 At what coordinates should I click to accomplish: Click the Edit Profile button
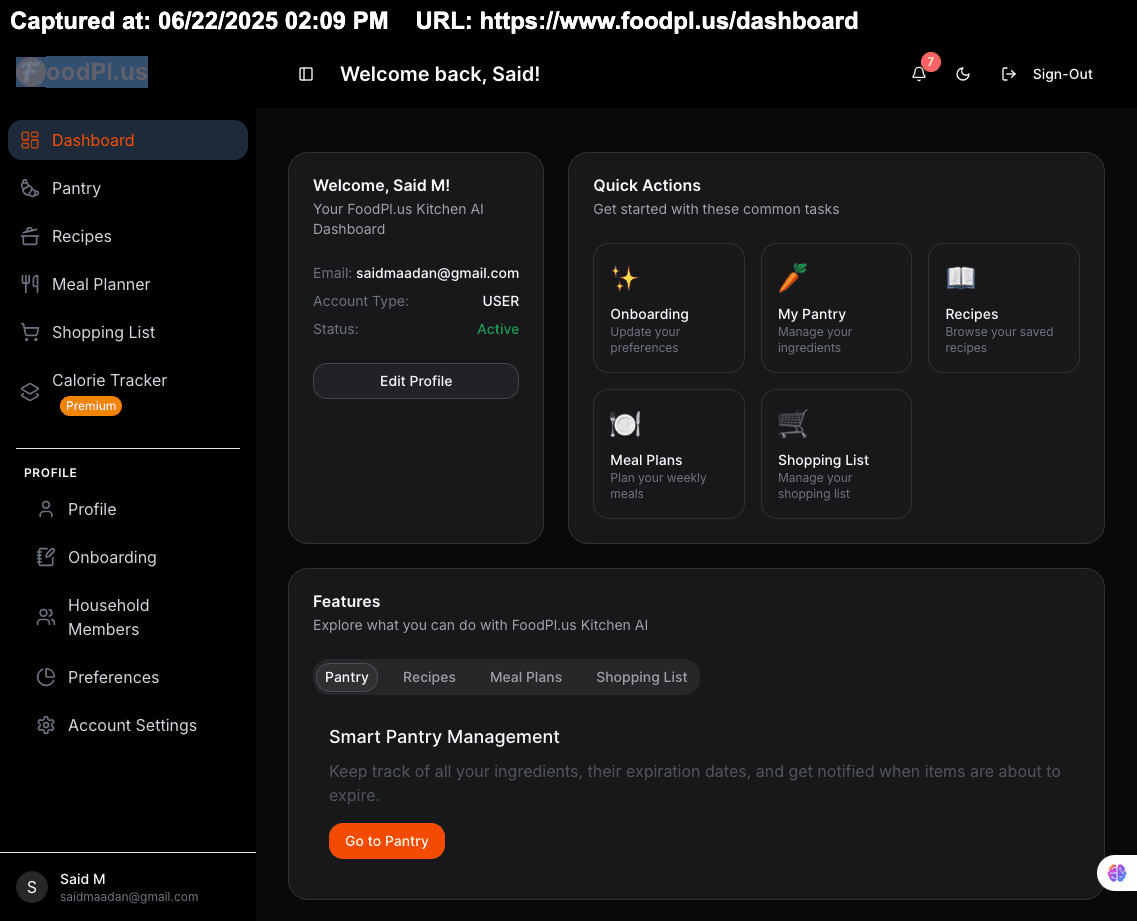[416, 381]
